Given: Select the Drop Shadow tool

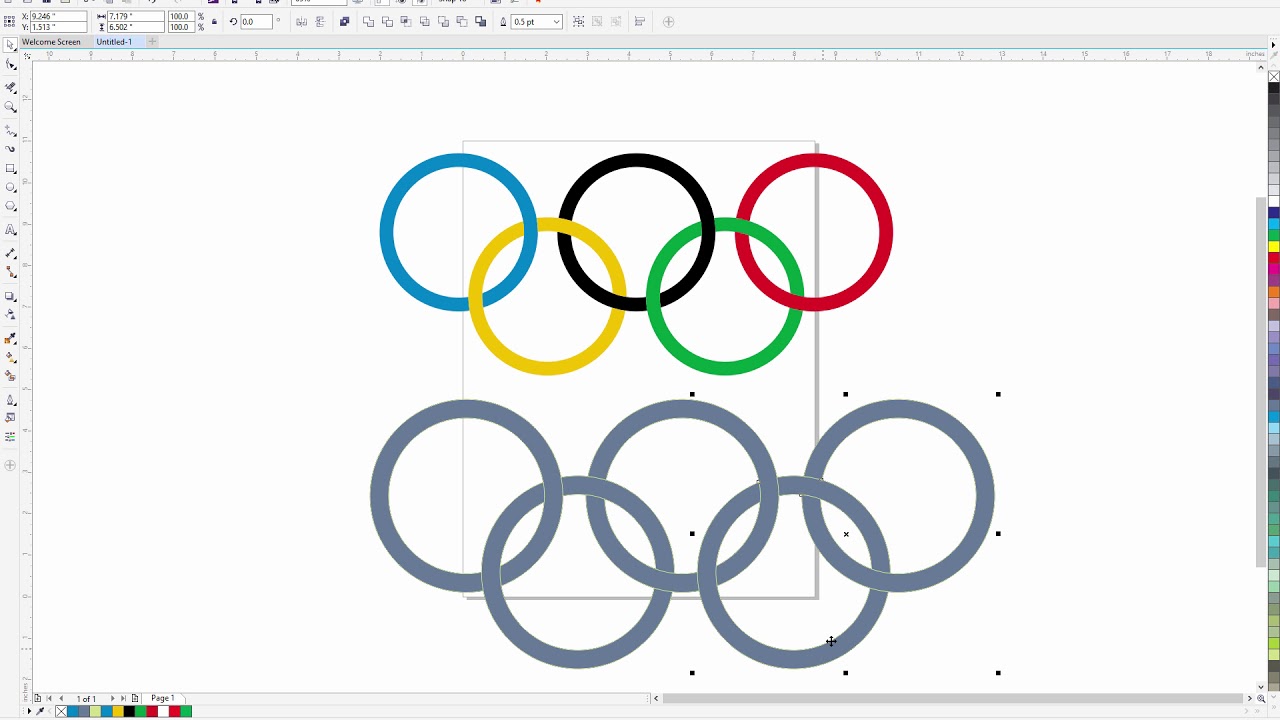Looking at the screenshot, I should 11,297.
